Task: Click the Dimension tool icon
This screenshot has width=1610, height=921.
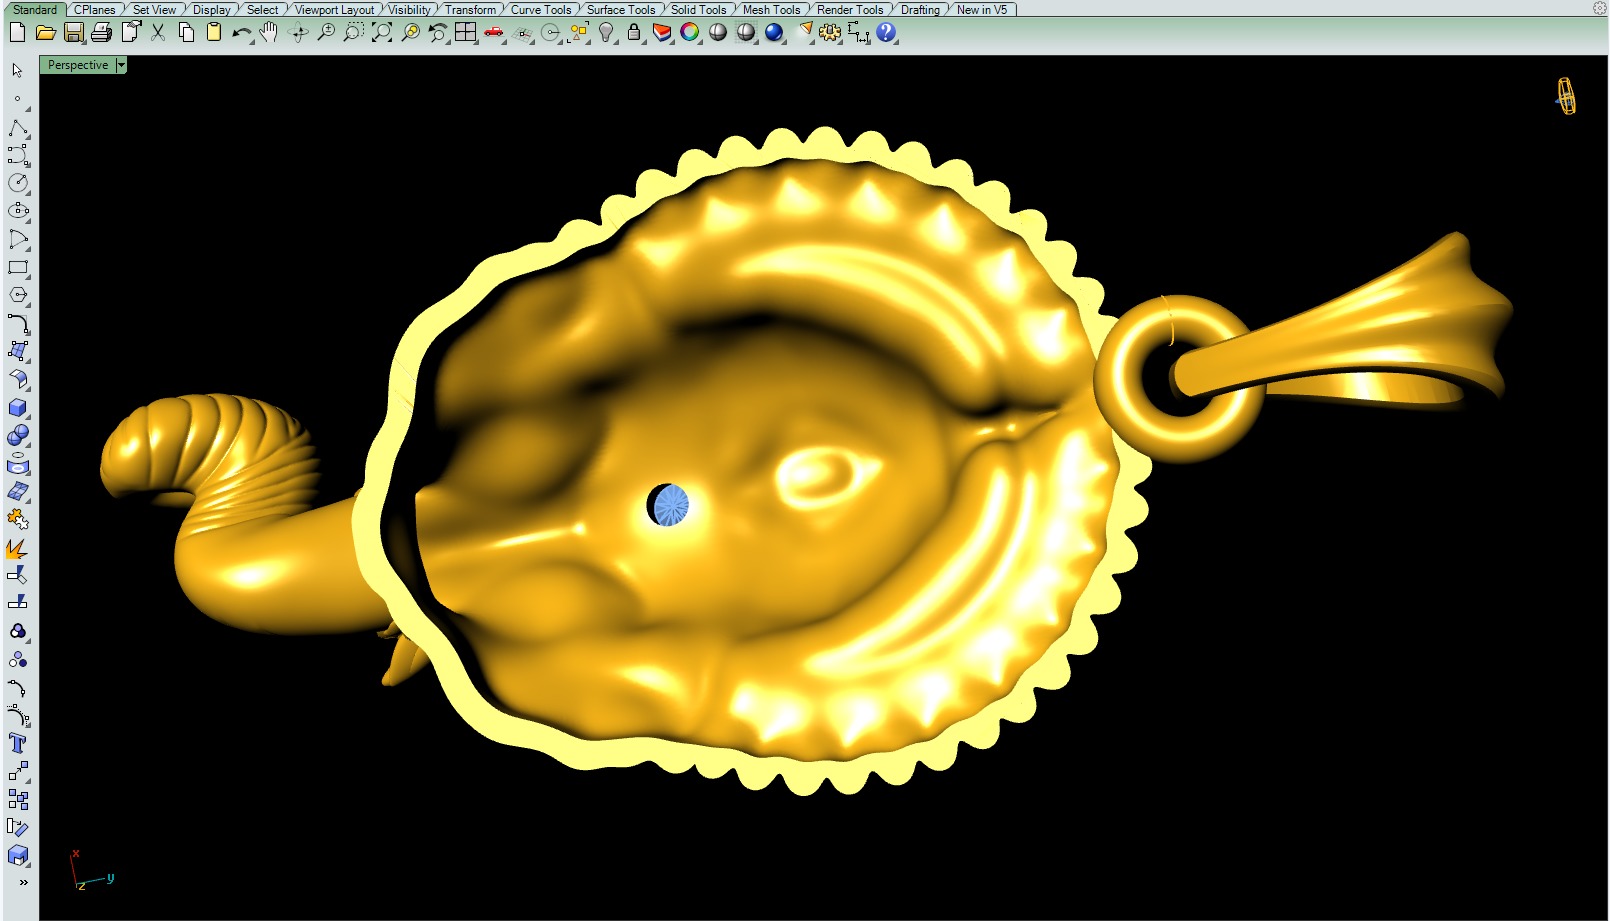Action: [859, 32]
